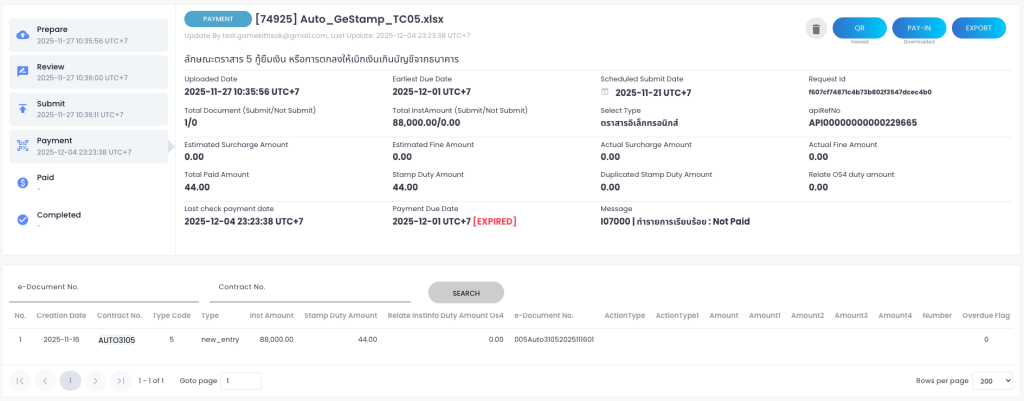Image resolution: width=1024 pixels, height=401 pixels.
Task: Click the Completed step checkmark icon
Action: 23,219
